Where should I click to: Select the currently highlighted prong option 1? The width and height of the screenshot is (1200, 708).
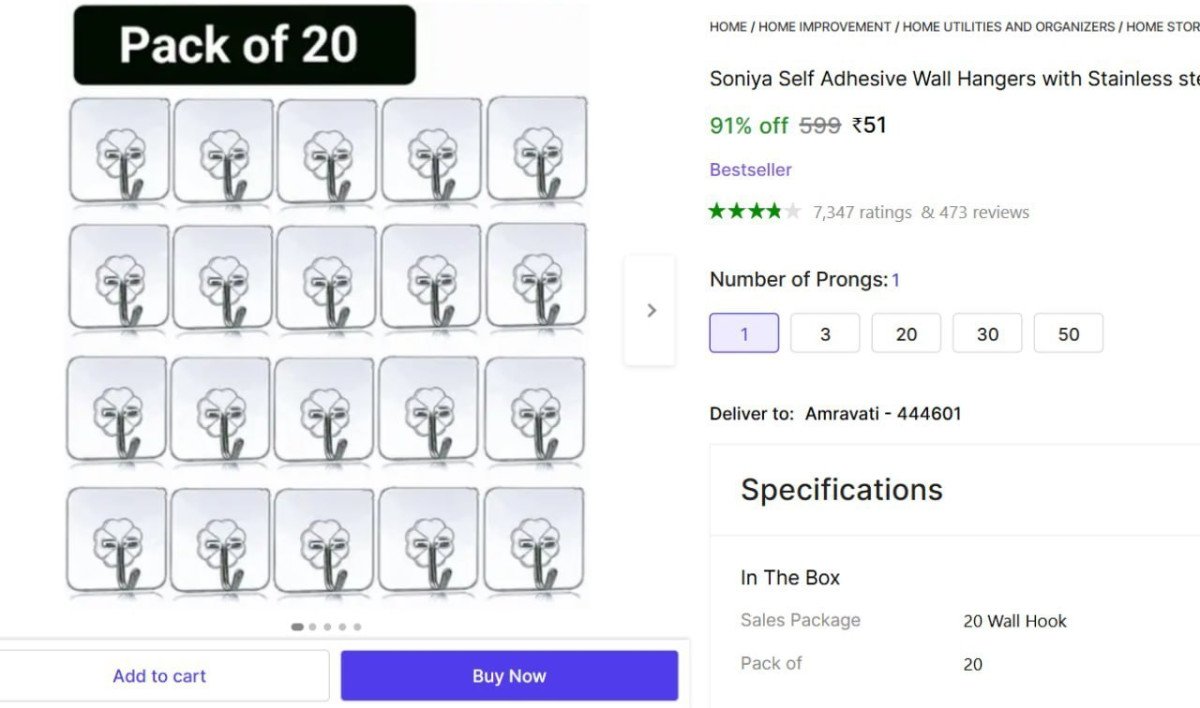click(x=743, y=333)
